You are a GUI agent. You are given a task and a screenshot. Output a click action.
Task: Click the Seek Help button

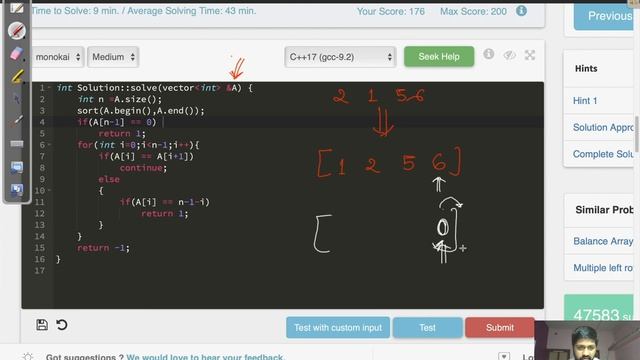click(439, 56)
